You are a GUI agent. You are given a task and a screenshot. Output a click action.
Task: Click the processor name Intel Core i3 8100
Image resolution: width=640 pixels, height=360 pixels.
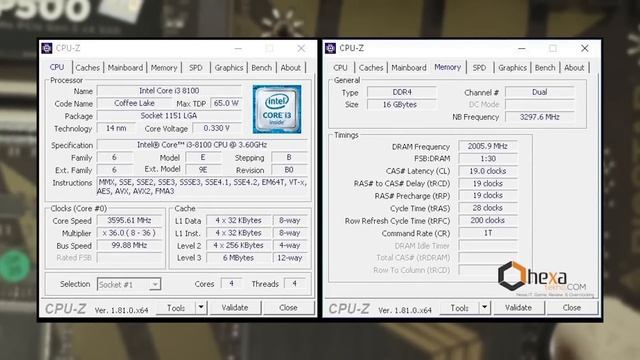point(169,91)
